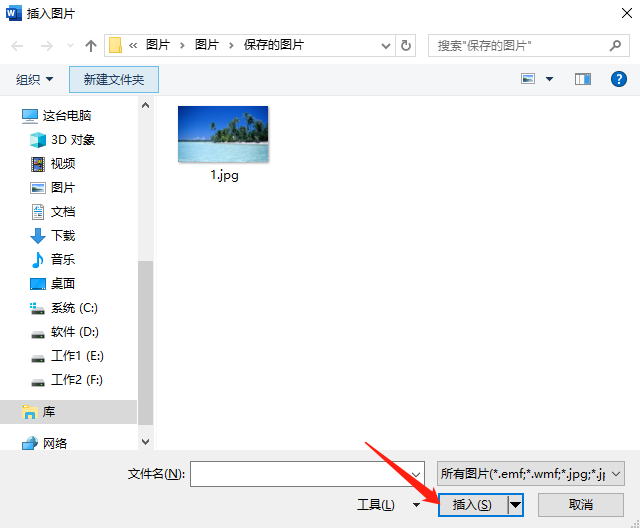Click the folder icon in address bar

116,45
